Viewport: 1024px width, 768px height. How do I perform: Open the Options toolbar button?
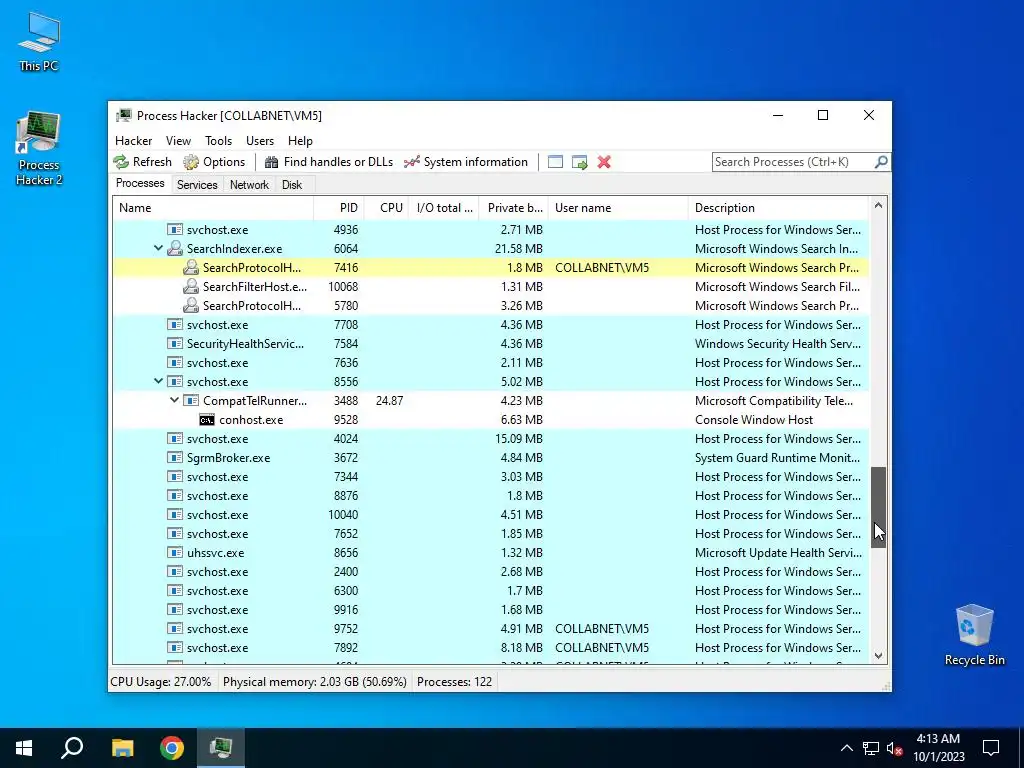(214, 162)
